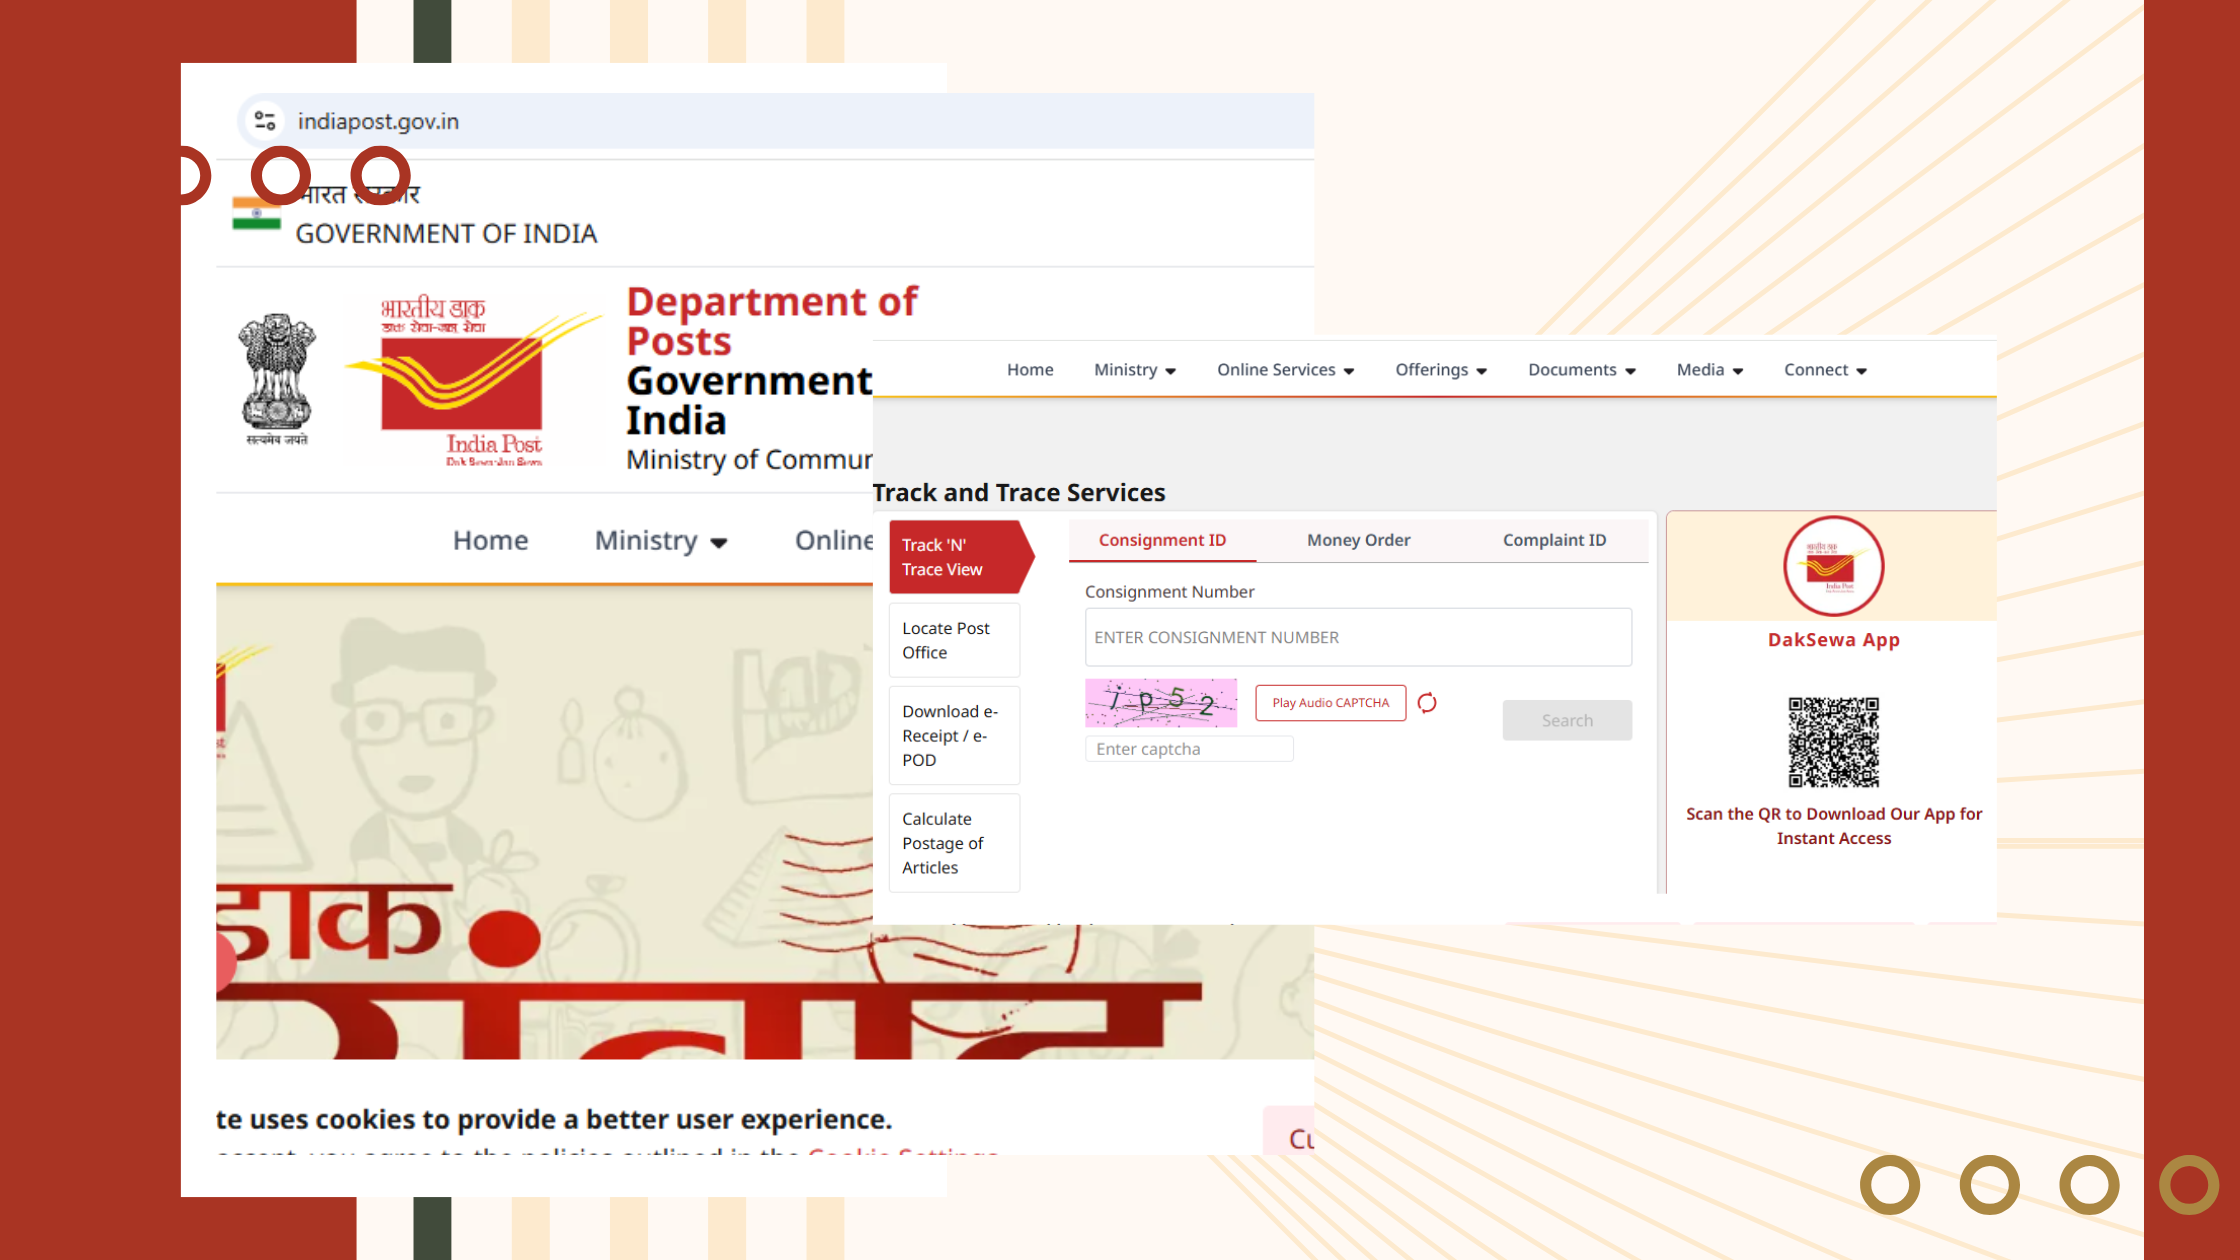Click the site settings icon in address bar
Image resolution: width=2240 pixels, height=1260 pixels.
(265, 121)
